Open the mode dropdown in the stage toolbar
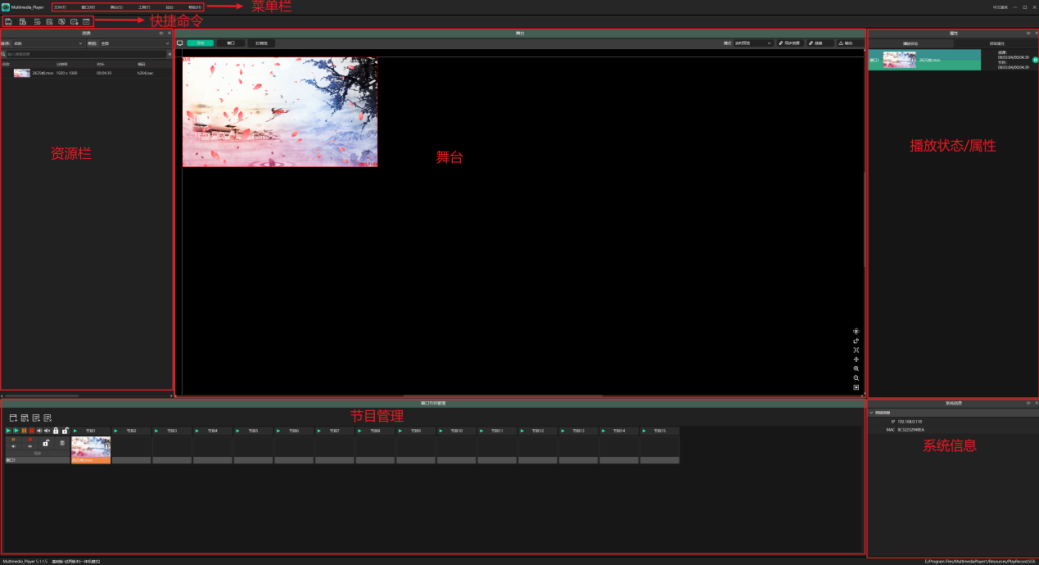 [753, 43]
